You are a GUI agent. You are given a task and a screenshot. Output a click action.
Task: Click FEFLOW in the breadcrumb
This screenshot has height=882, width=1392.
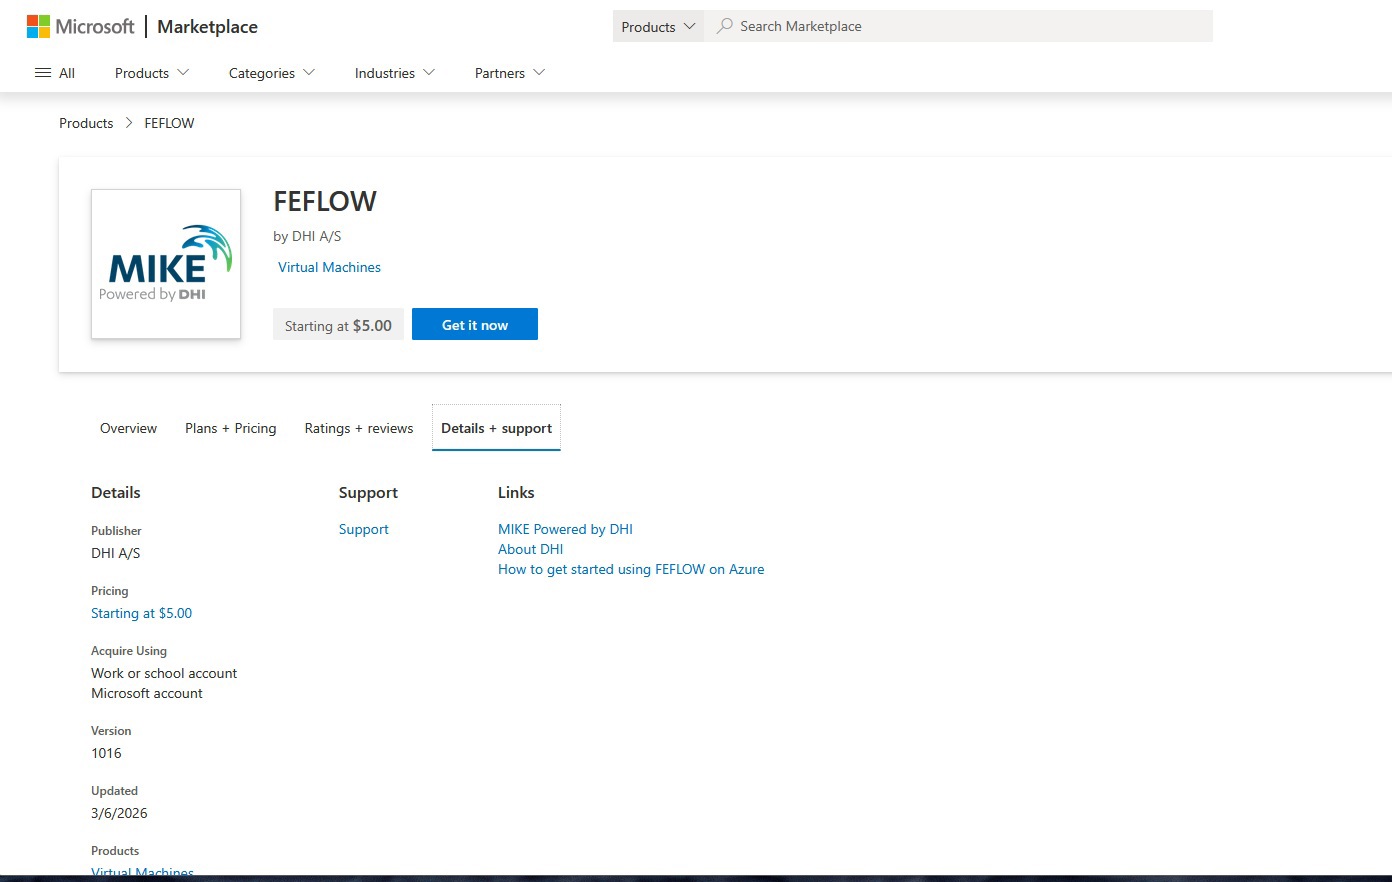(169, 123)
